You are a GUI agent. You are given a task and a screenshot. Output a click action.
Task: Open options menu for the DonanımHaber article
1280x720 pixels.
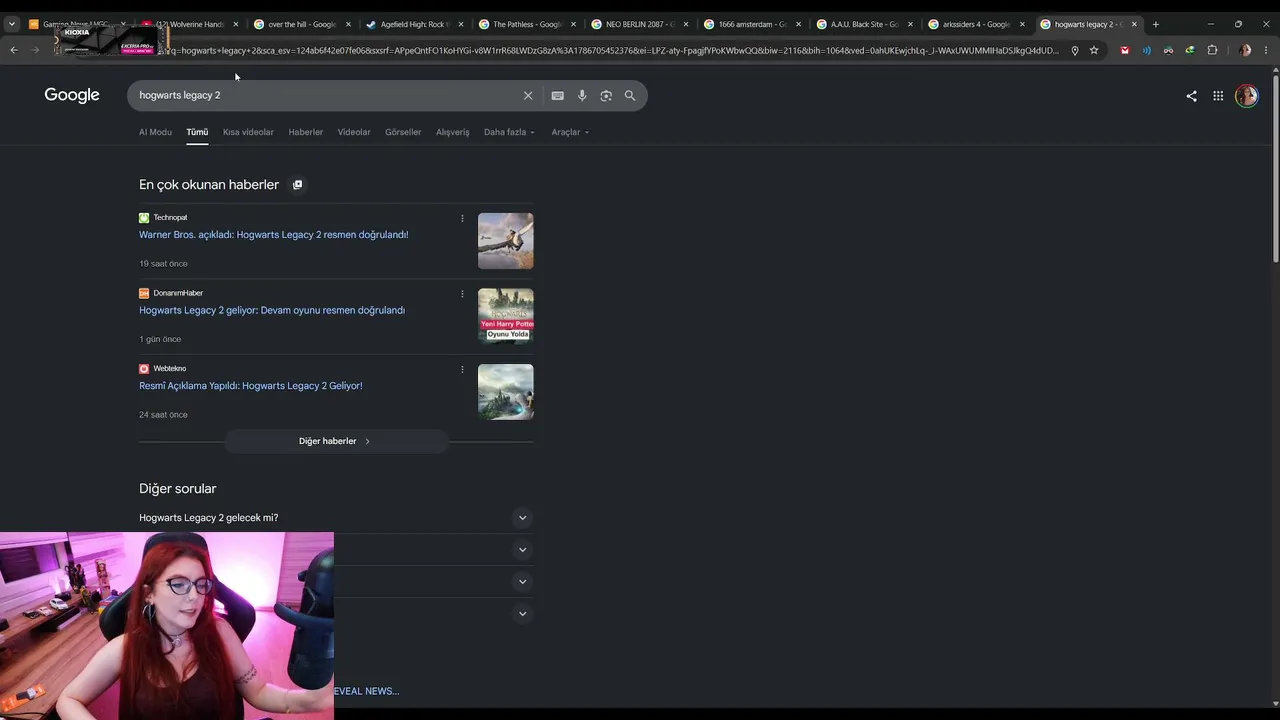point(462,294)
